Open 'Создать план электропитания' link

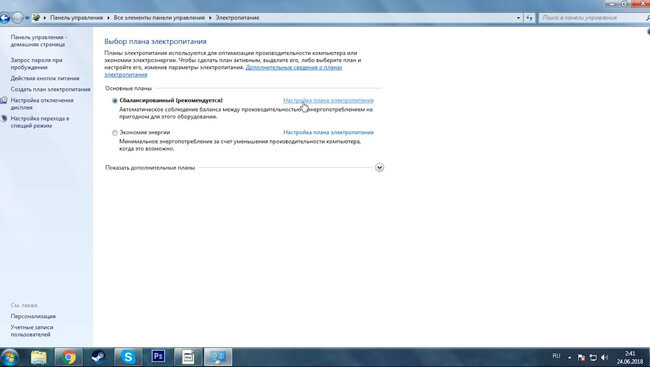51,89
